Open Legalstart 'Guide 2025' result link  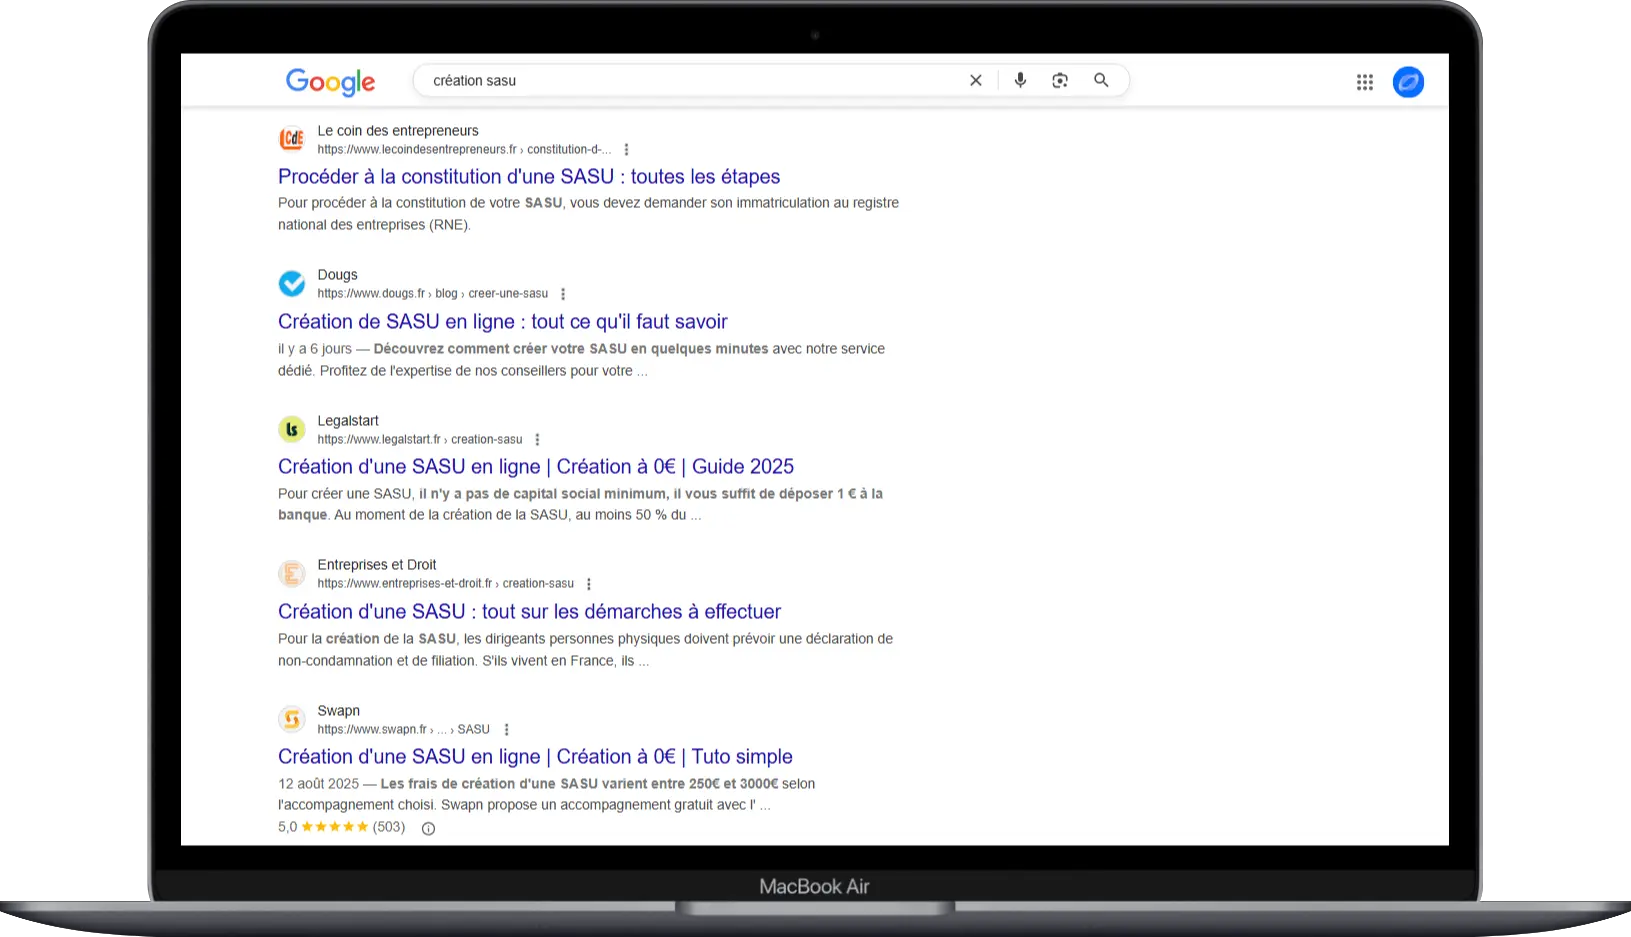536,467
